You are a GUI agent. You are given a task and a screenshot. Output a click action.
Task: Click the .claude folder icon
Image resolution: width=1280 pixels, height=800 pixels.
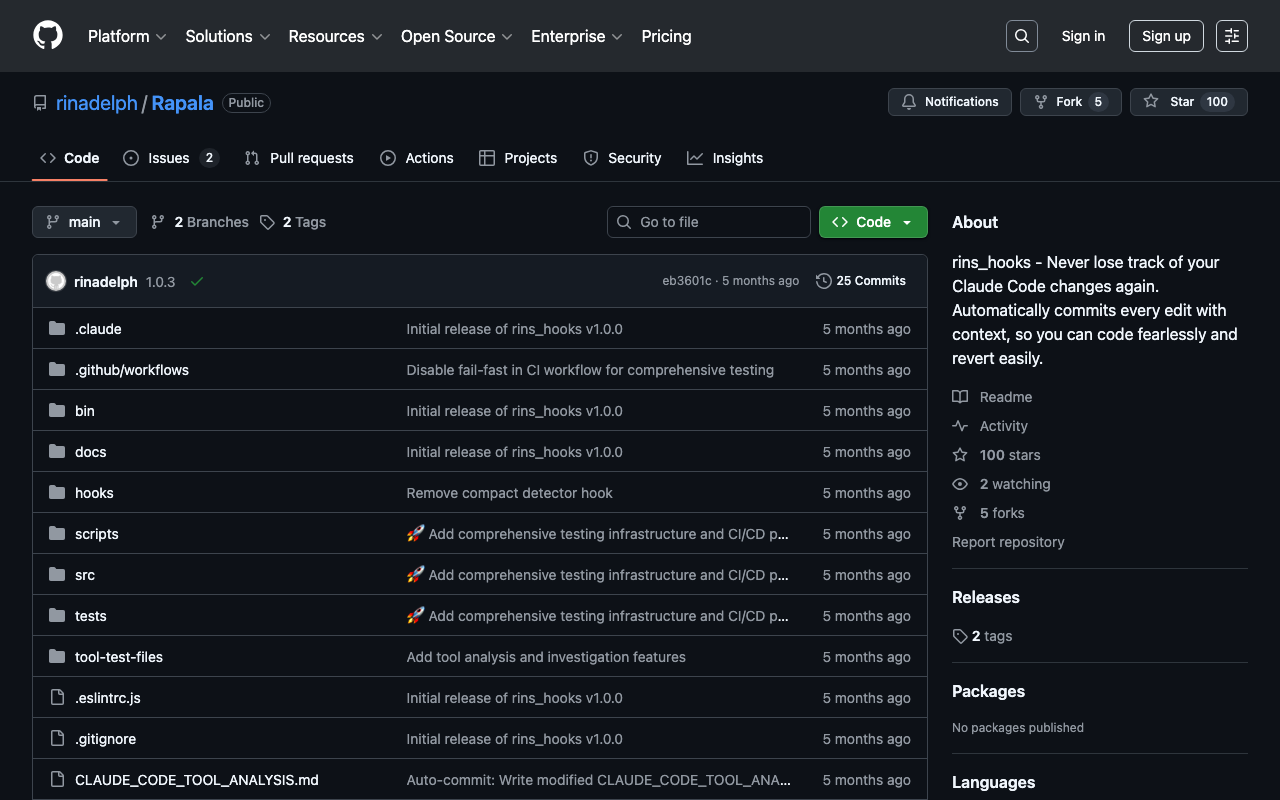pyautogui.click(x=57, y=329)
